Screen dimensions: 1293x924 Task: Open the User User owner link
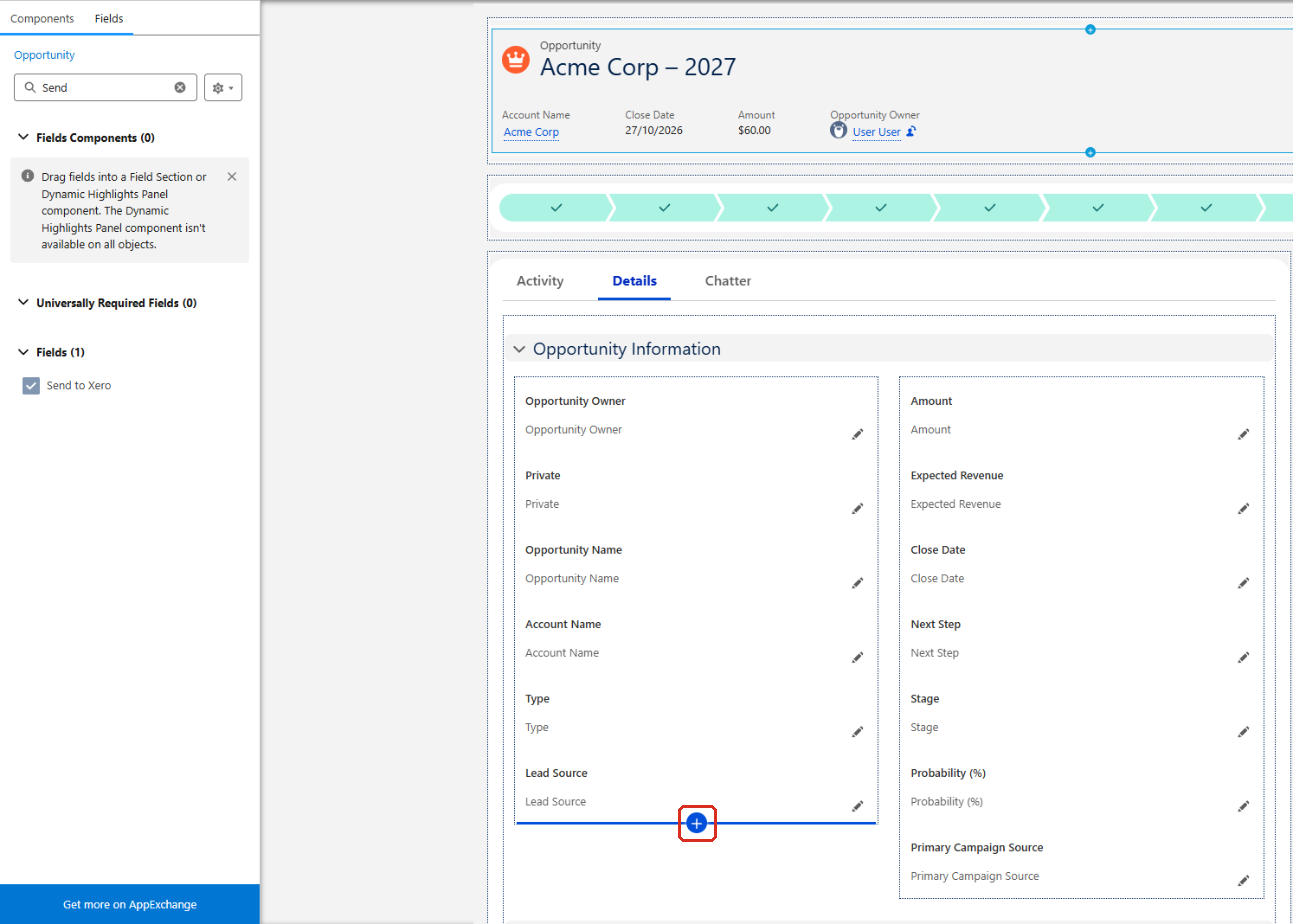point(877,132)
